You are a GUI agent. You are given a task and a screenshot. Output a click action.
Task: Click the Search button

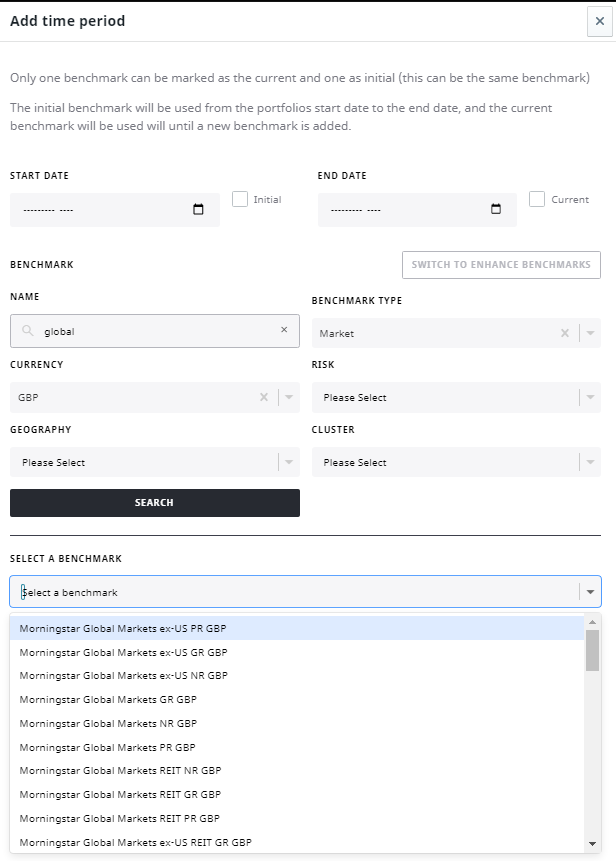pos(155,503)
